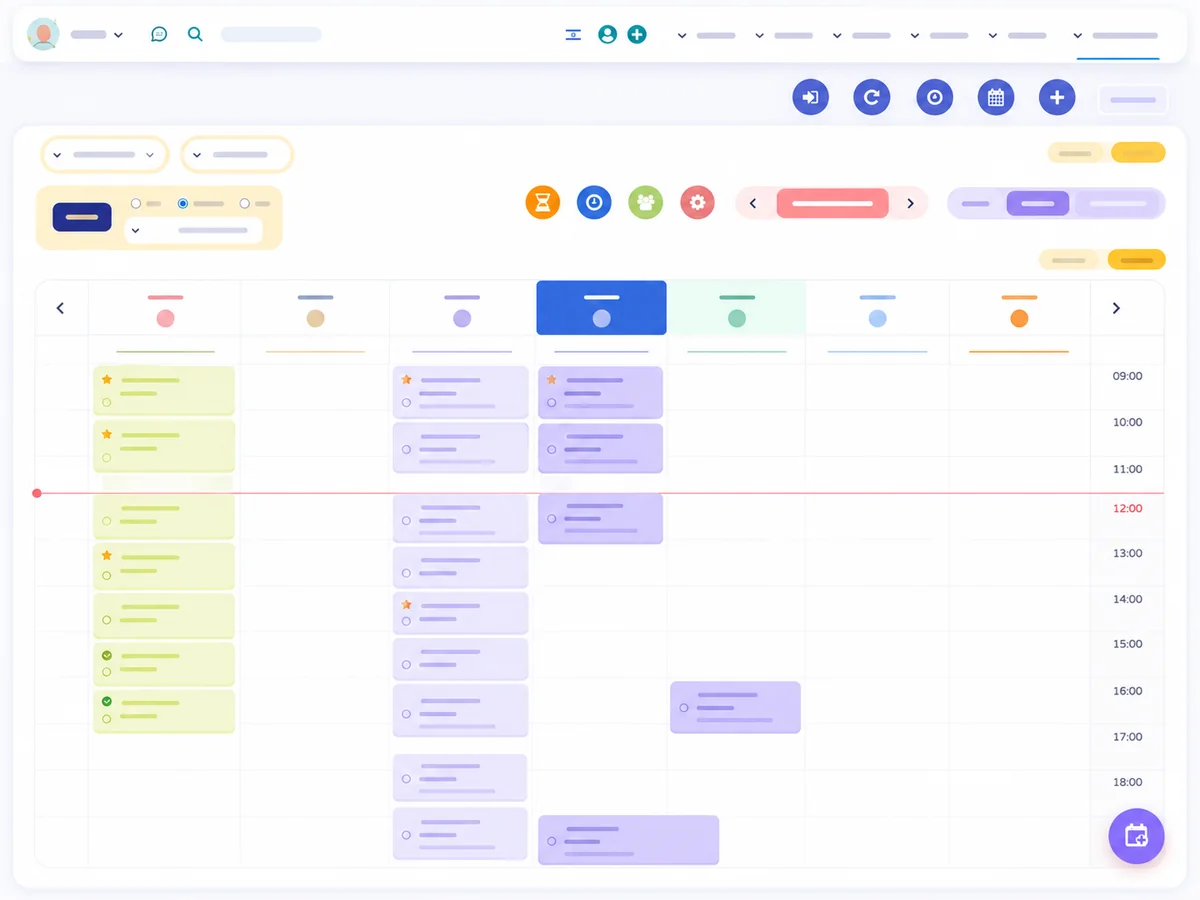The image size is (1200, 900).
Task: Expand the dropdown inside the yellow panel
Action: [193, 230]
